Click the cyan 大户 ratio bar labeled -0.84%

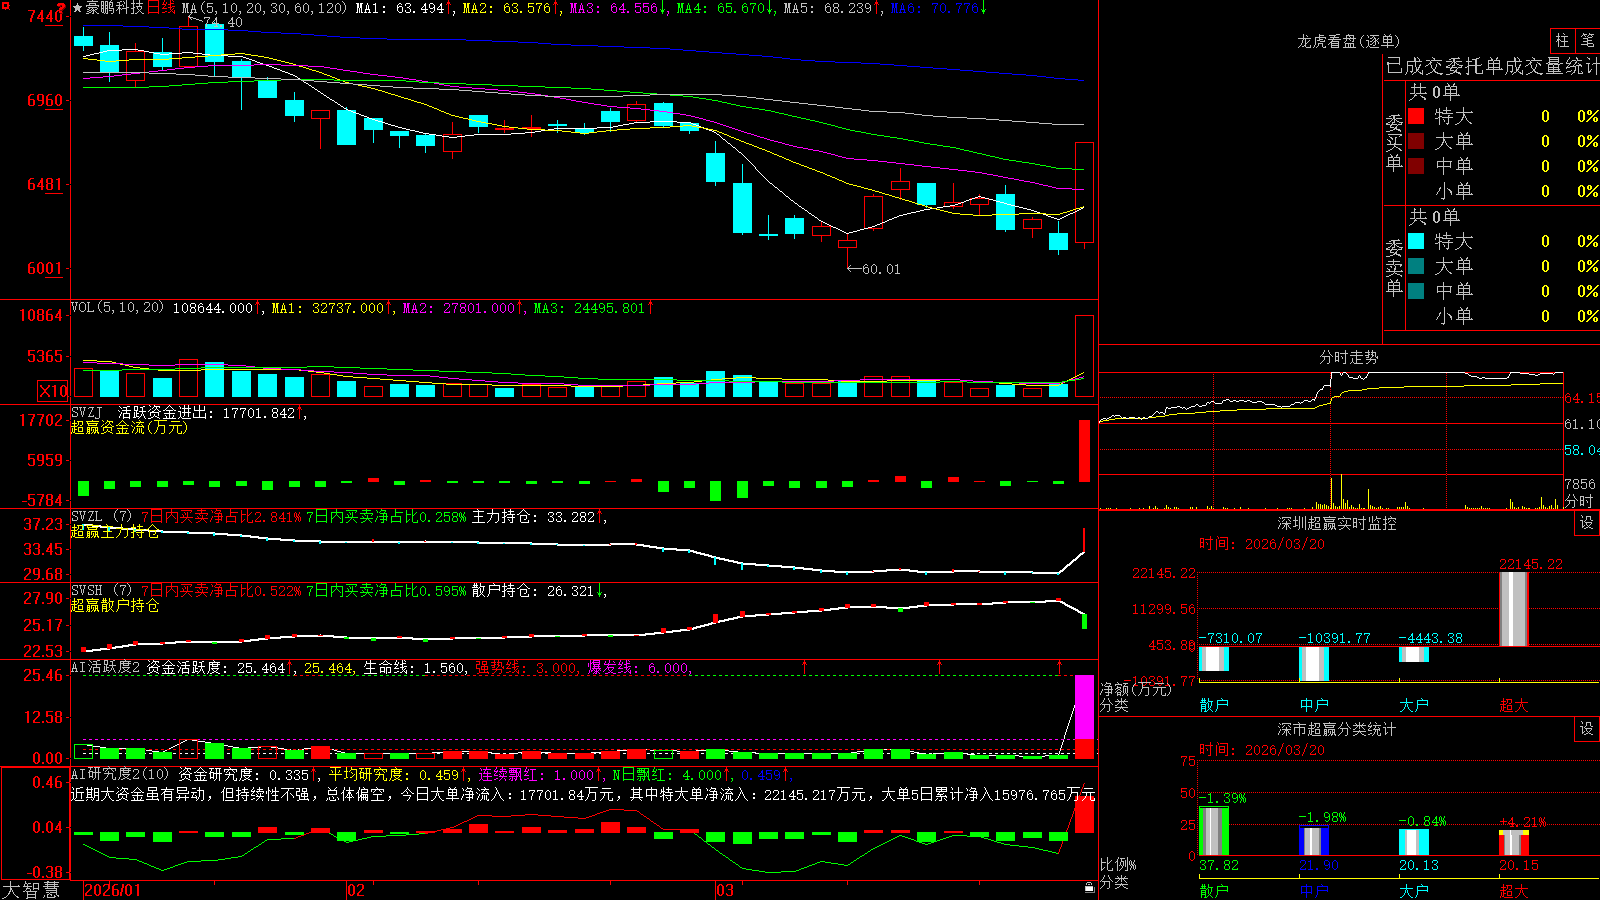coord(1414,842)
